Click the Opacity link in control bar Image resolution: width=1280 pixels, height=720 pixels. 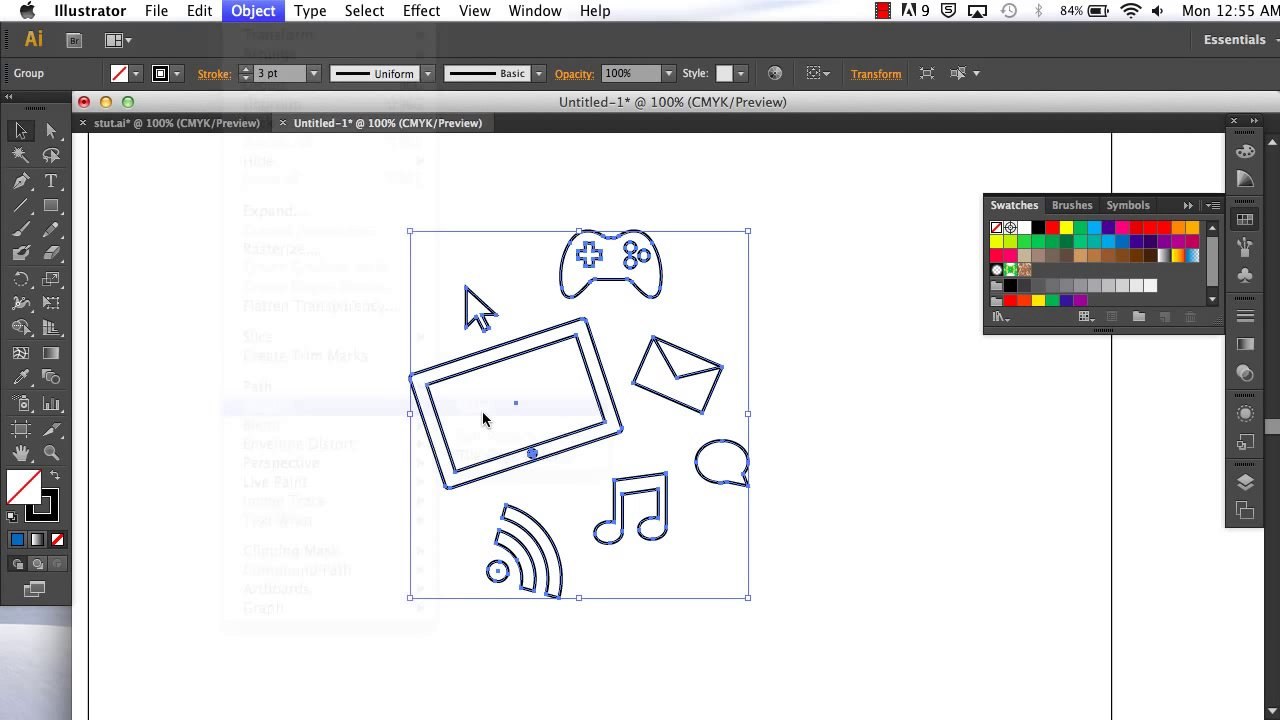(x=574, y=73)
